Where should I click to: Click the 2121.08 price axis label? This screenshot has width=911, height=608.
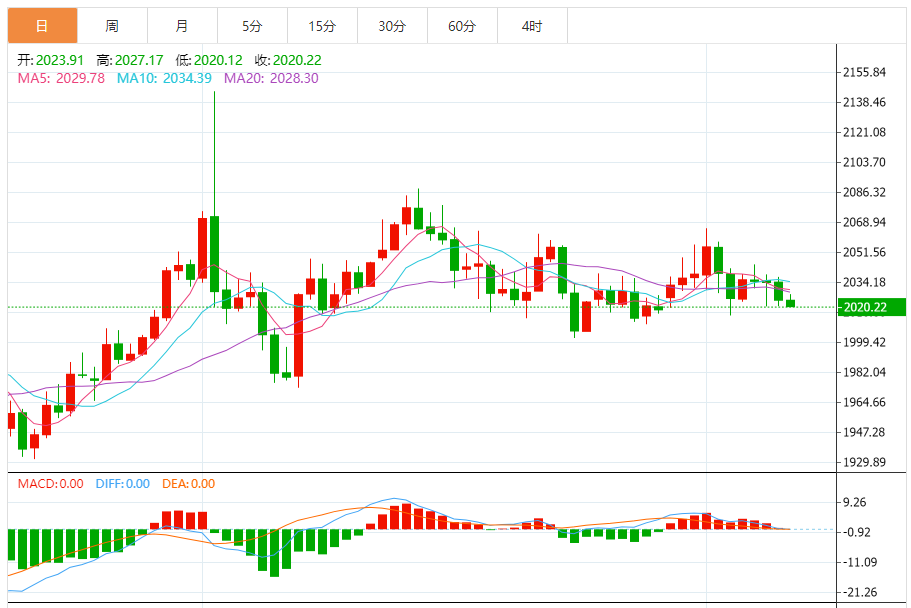(x=865, y=132)
